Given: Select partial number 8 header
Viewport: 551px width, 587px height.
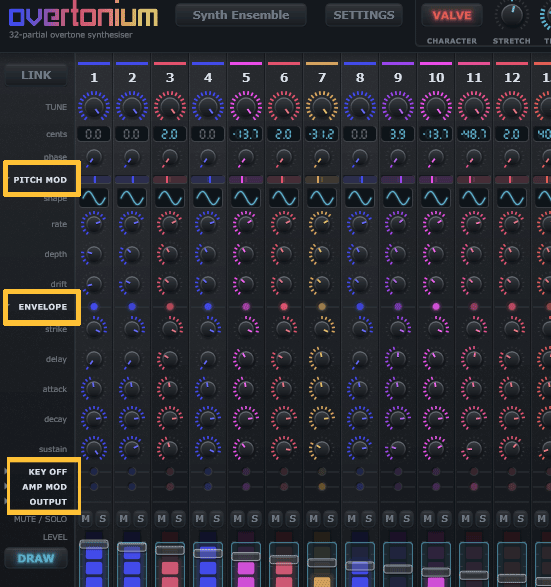Looking at the screenshot, I should [x=360, y=77].
